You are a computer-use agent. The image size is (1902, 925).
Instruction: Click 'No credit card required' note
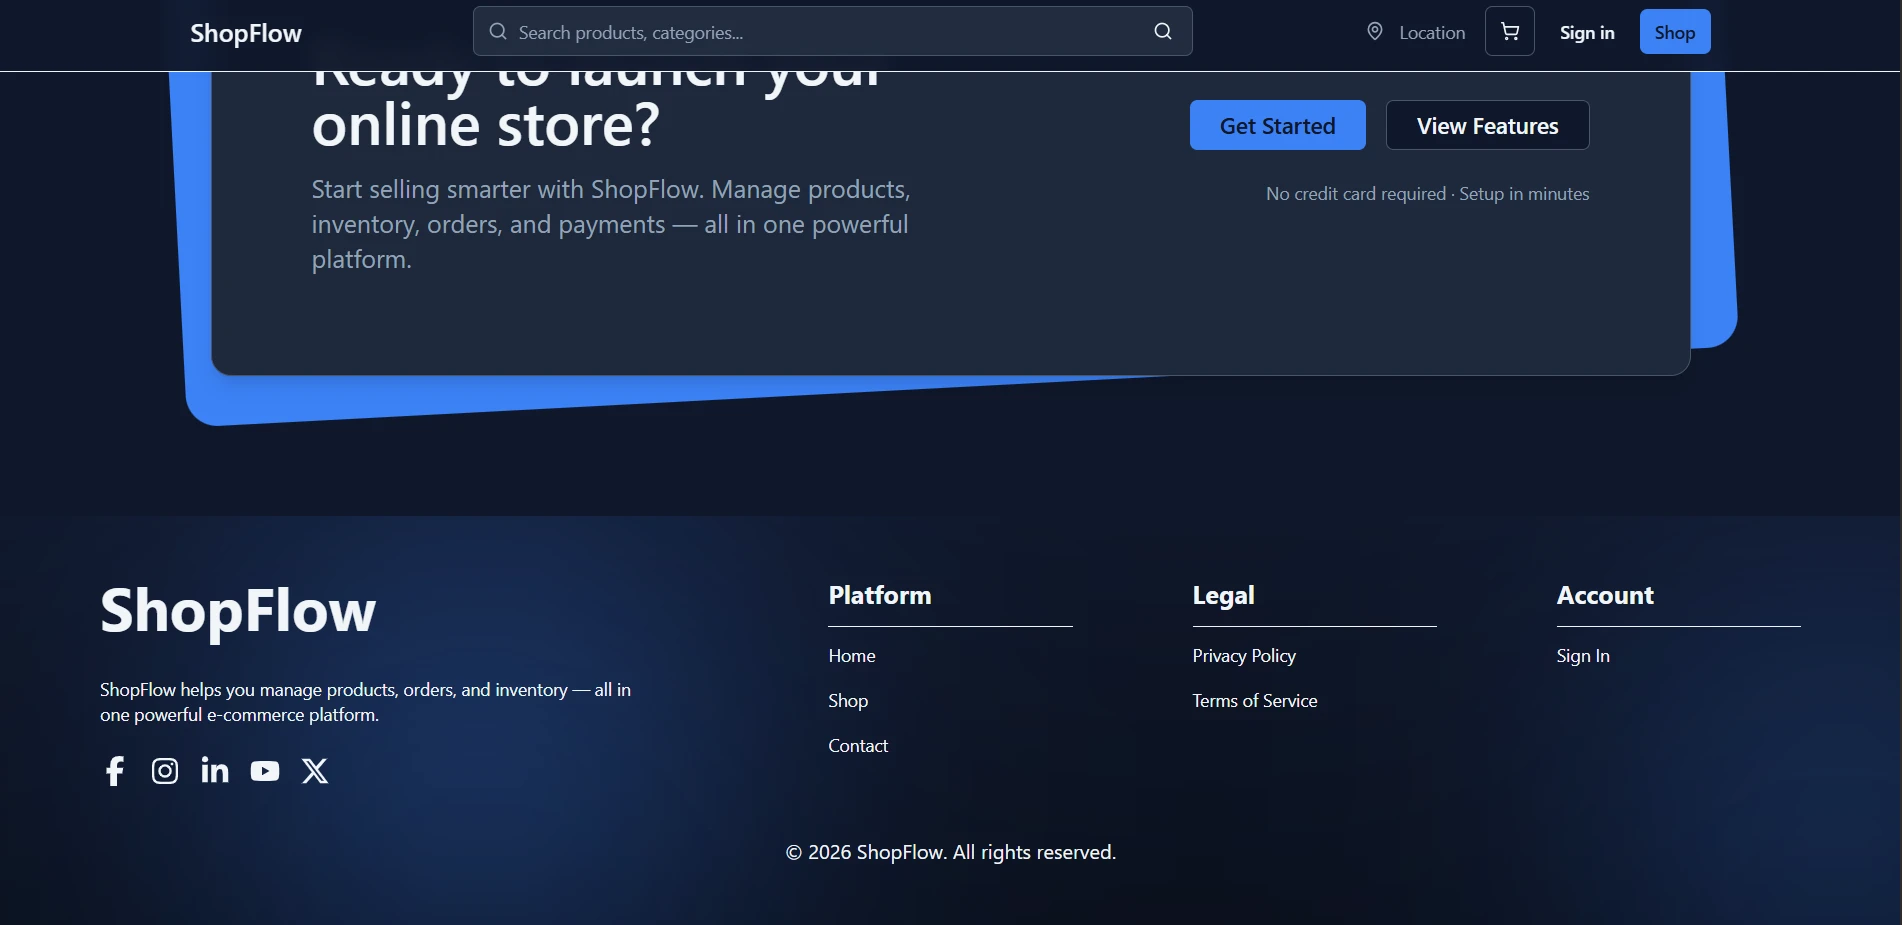pos(1428,194)
